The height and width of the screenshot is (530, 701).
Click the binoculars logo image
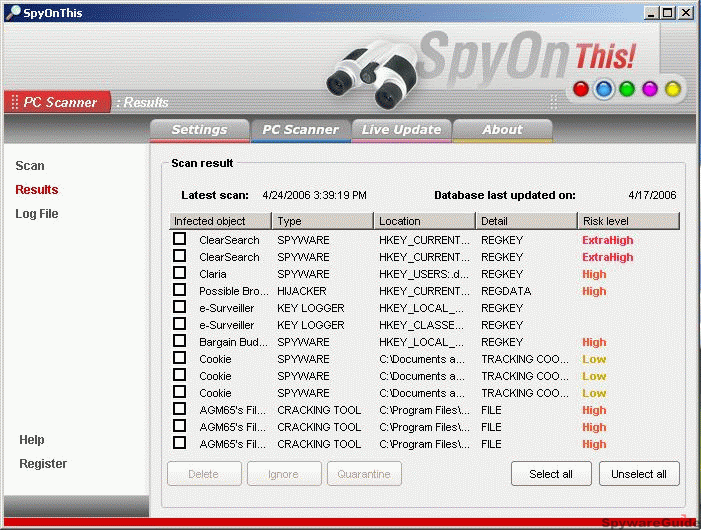[371, 74]
